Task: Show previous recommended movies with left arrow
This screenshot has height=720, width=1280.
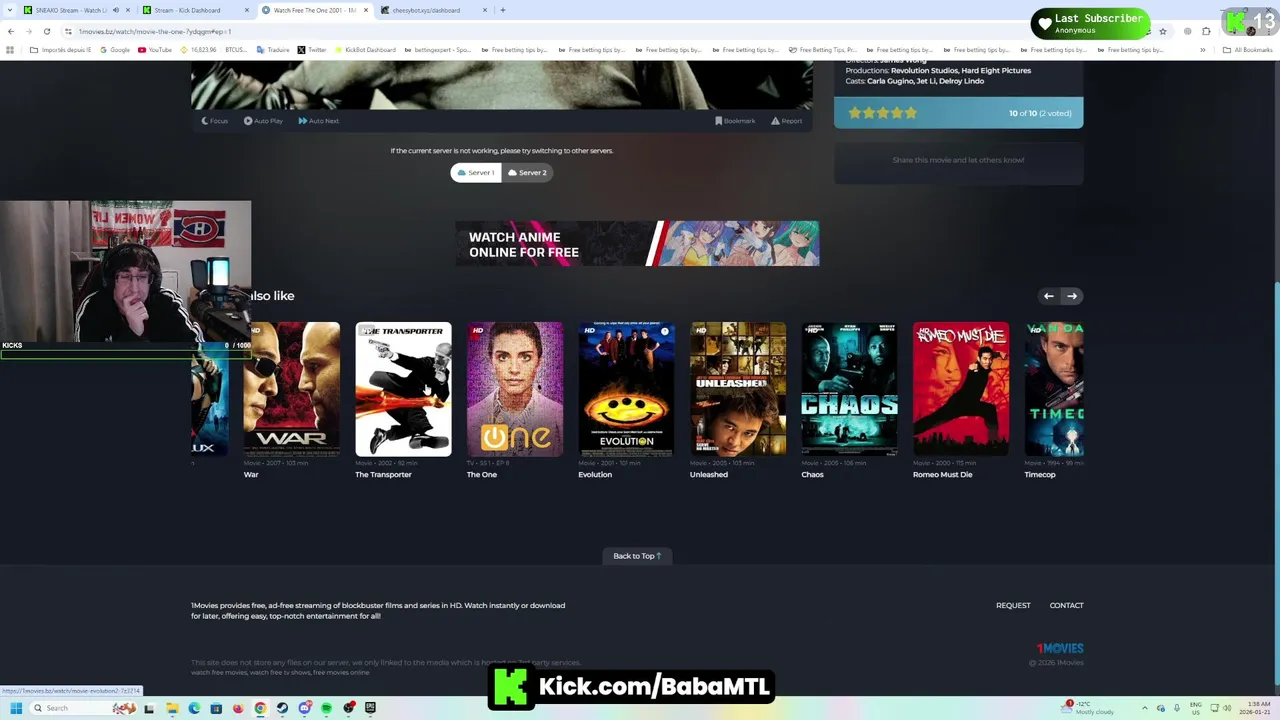Action: pos(1048,296)
